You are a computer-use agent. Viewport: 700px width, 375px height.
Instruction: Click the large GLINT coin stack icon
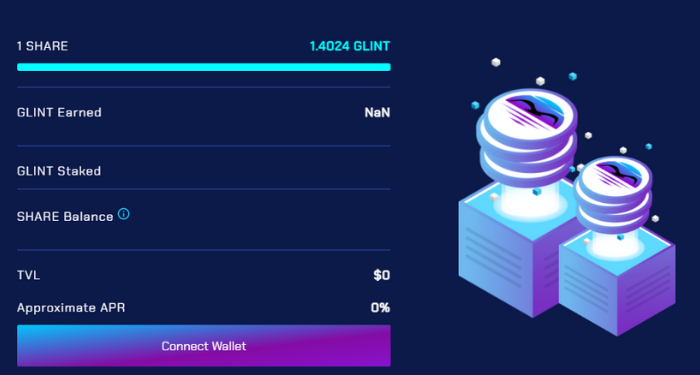click(x=527, y=134)
